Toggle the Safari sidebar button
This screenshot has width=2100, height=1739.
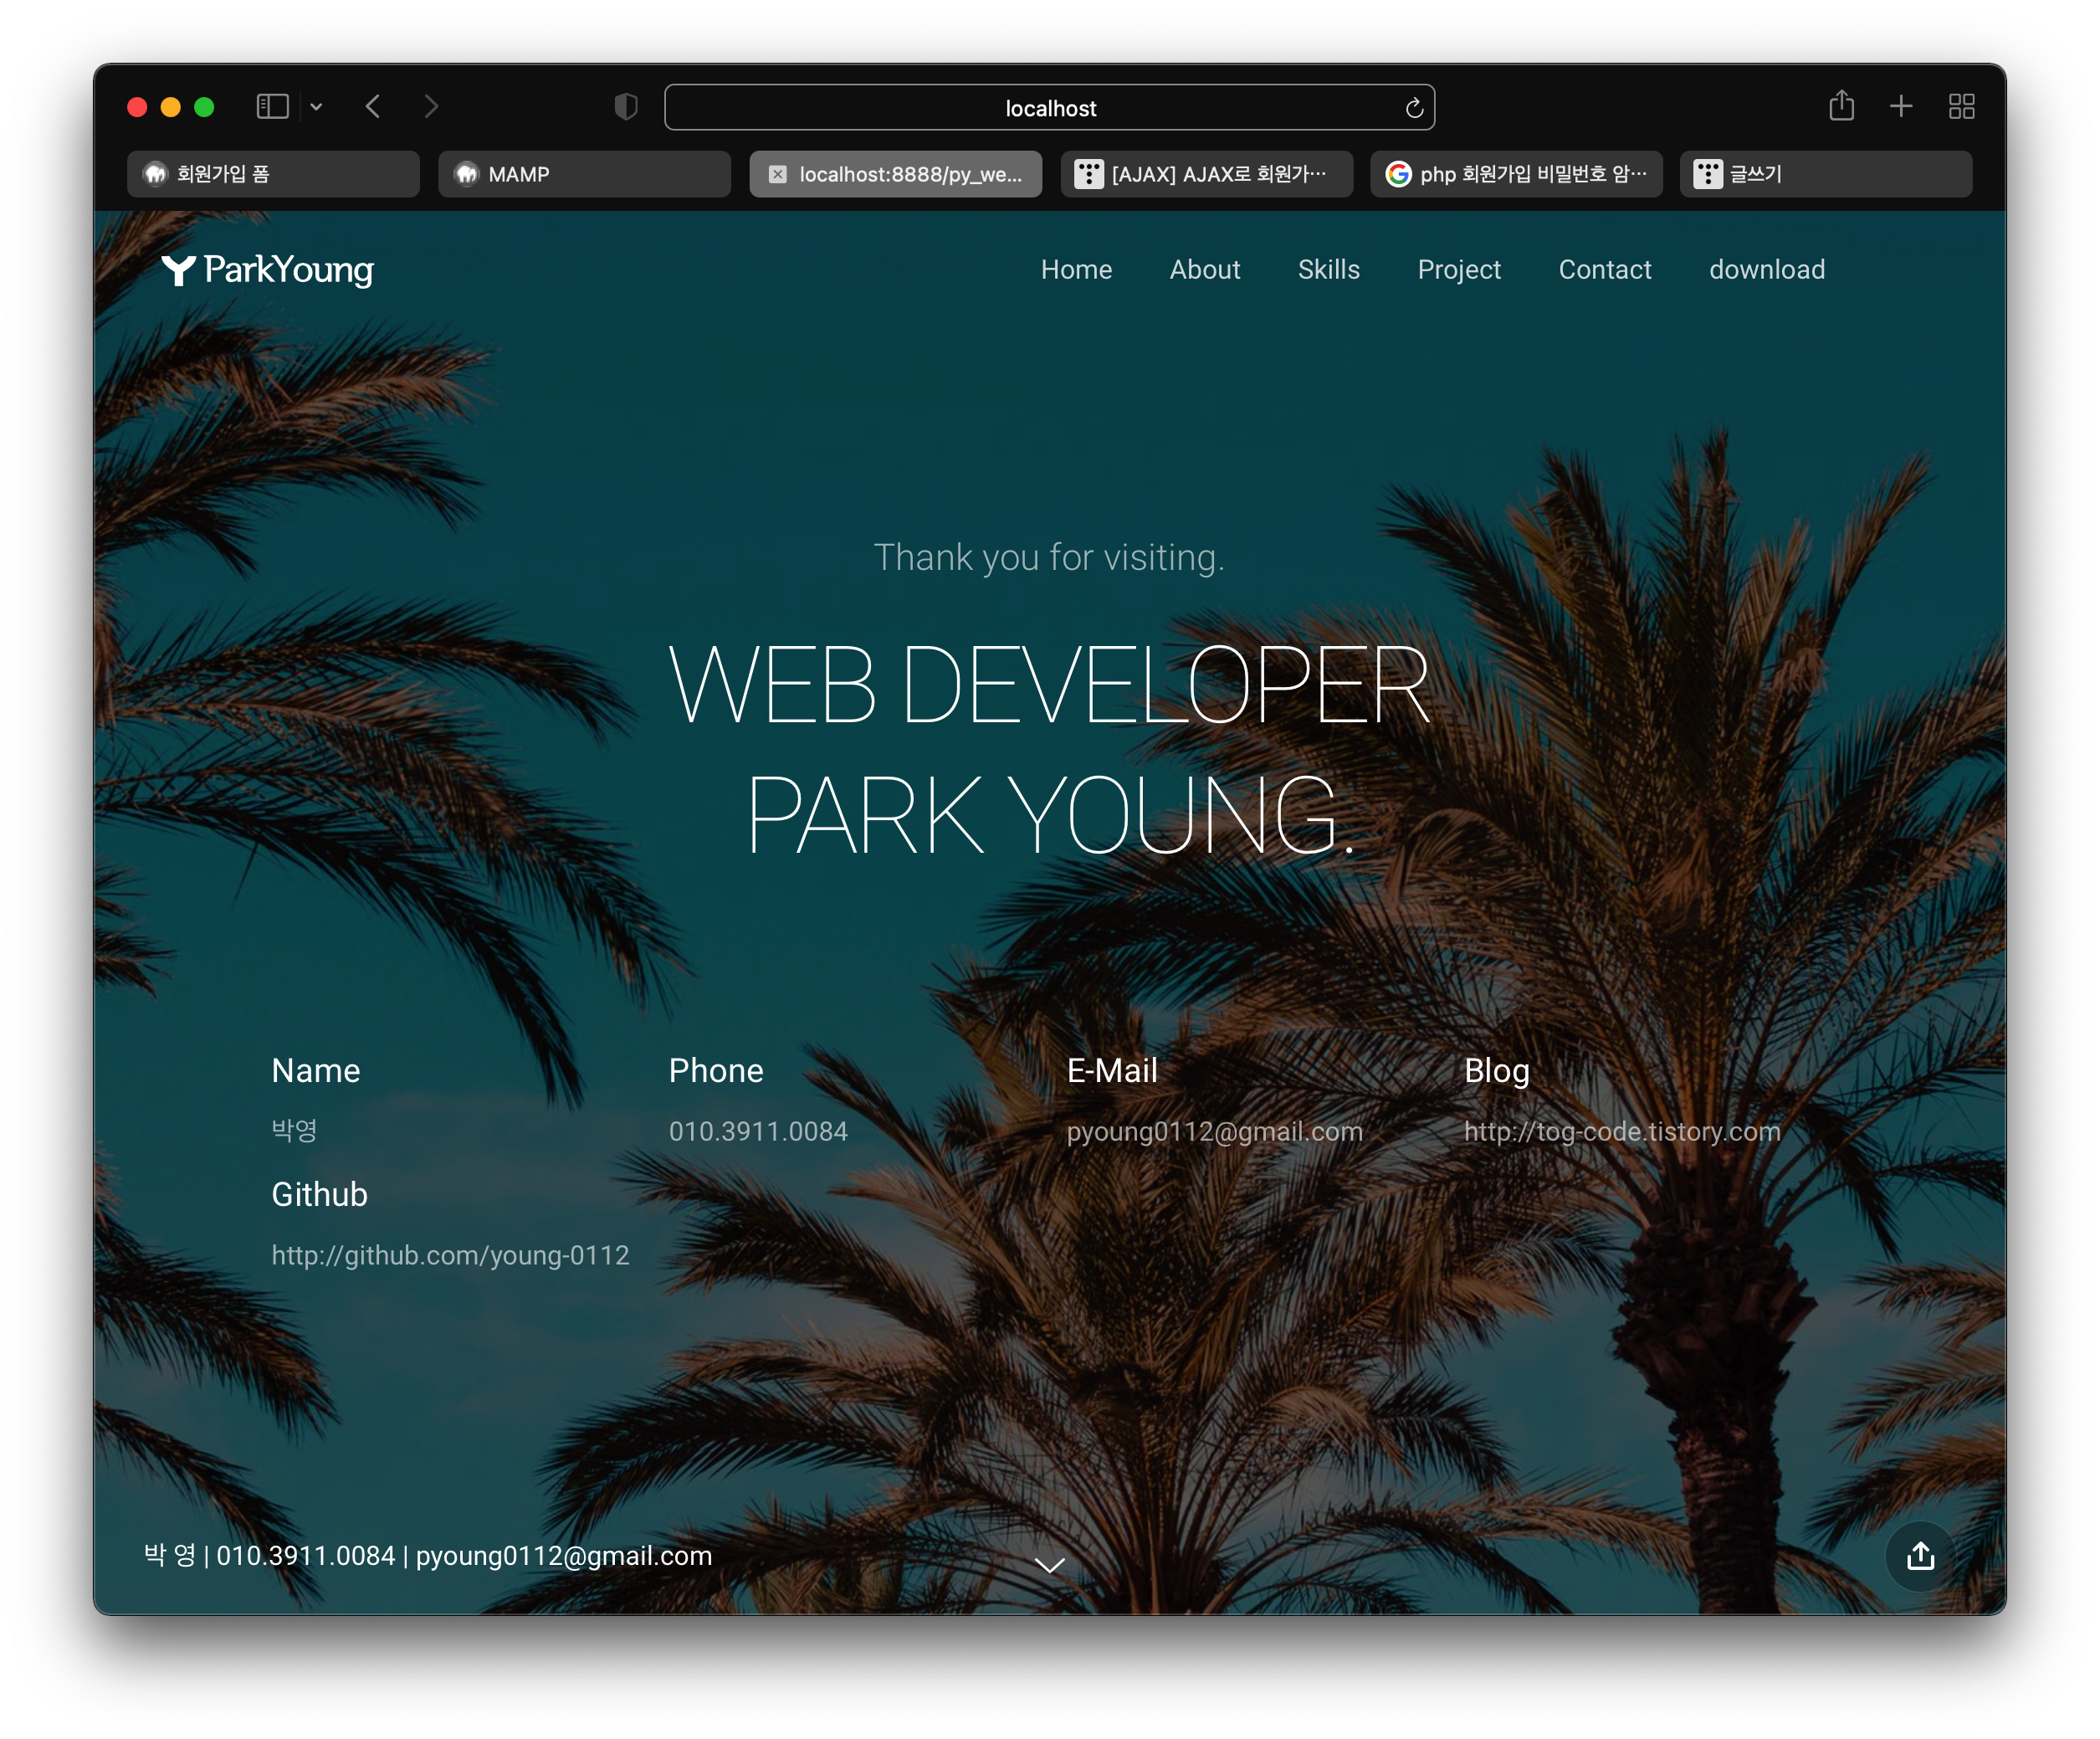tap(272, 107)
